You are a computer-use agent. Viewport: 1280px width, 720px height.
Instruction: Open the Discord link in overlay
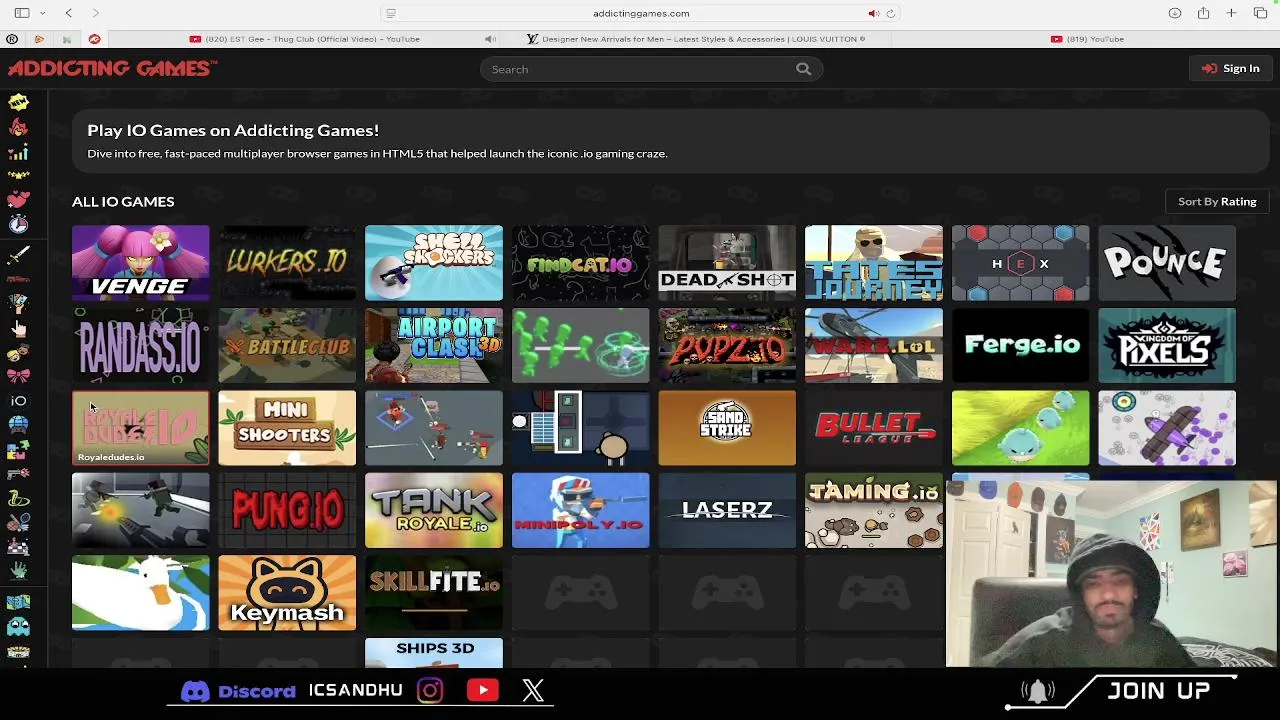click(x=238, y=691)
